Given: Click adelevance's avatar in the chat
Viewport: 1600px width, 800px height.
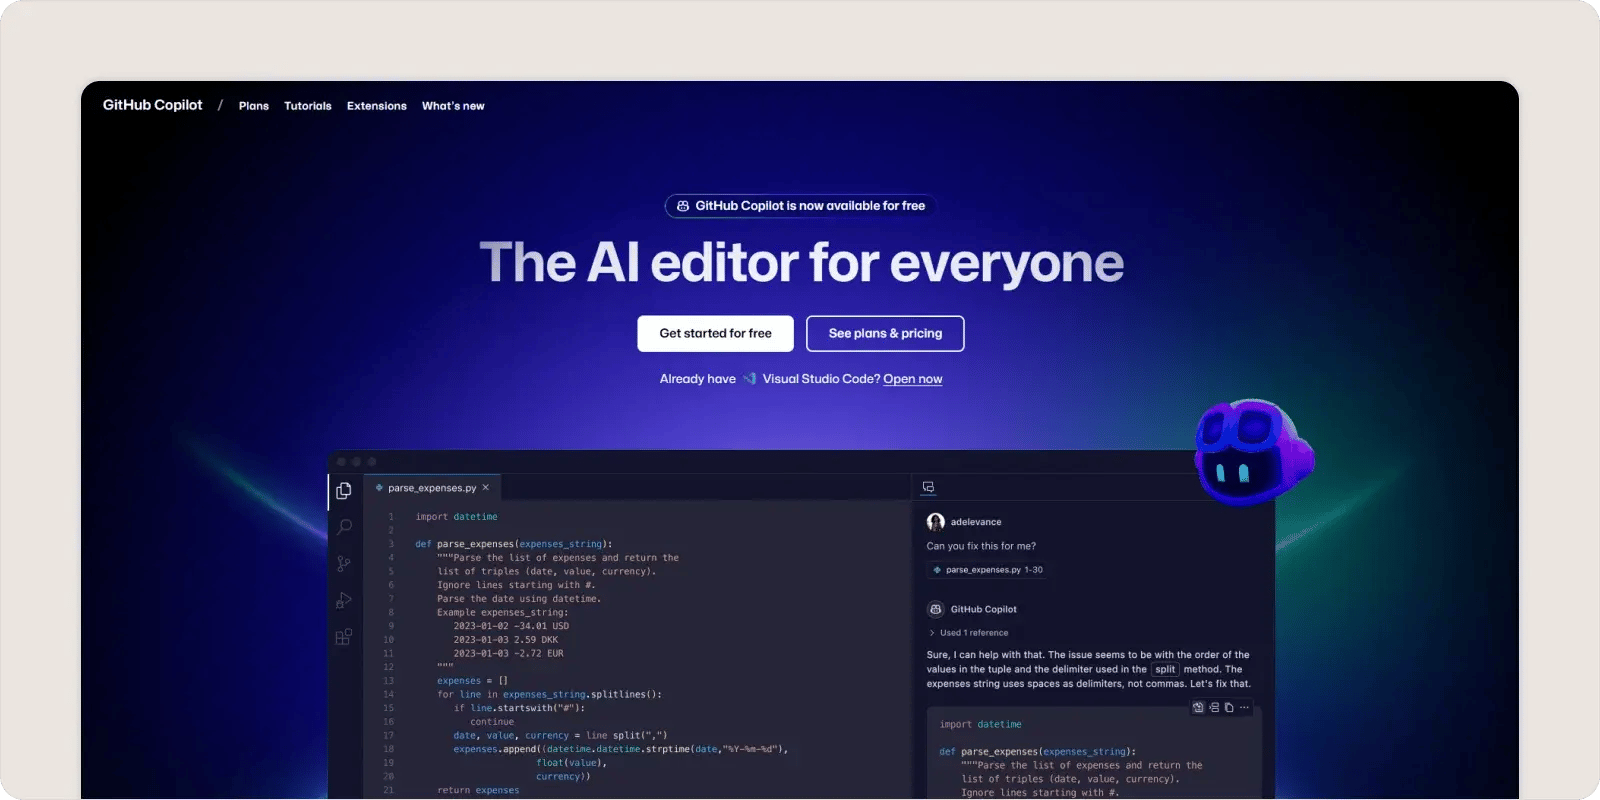Looking at the screenshot, I should point(936,522).
